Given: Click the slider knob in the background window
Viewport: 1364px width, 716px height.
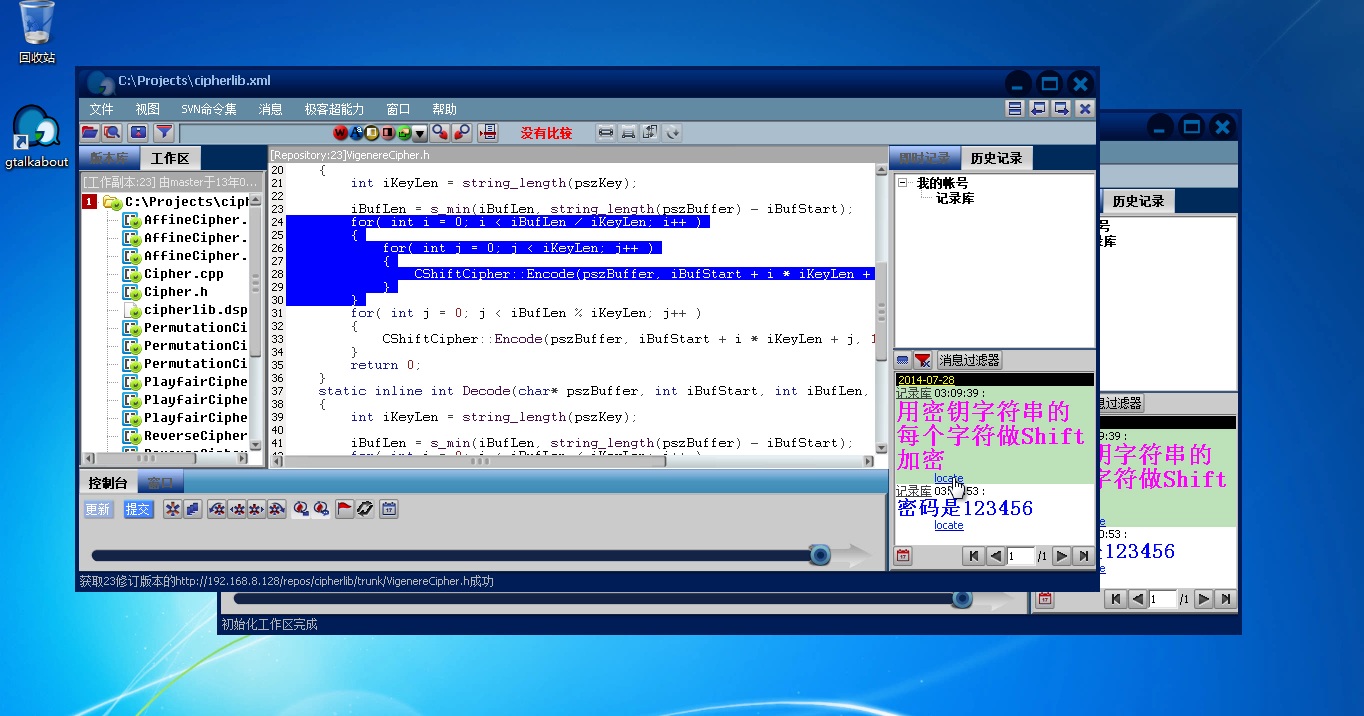Looking at the screenshot, I should [x=962, y=599].
